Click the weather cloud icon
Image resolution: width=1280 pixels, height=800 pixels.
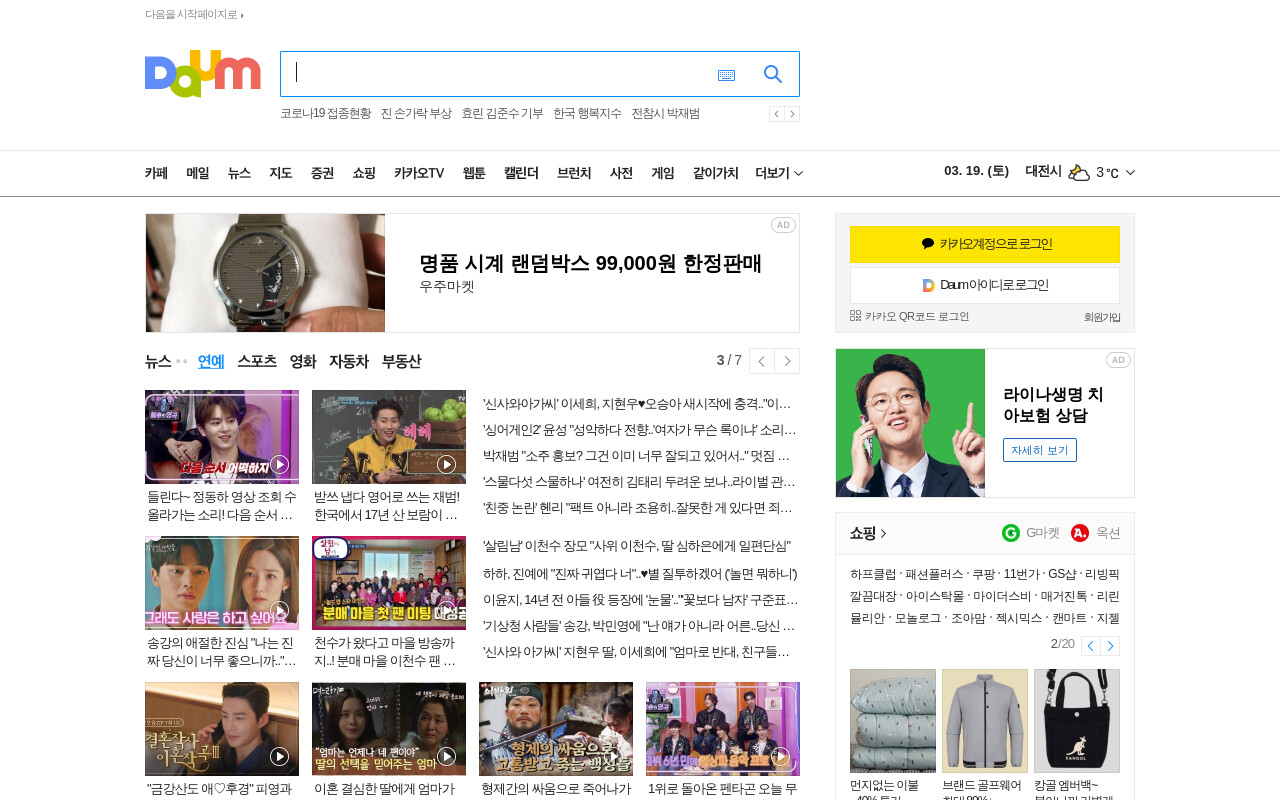coord(1079,172)
